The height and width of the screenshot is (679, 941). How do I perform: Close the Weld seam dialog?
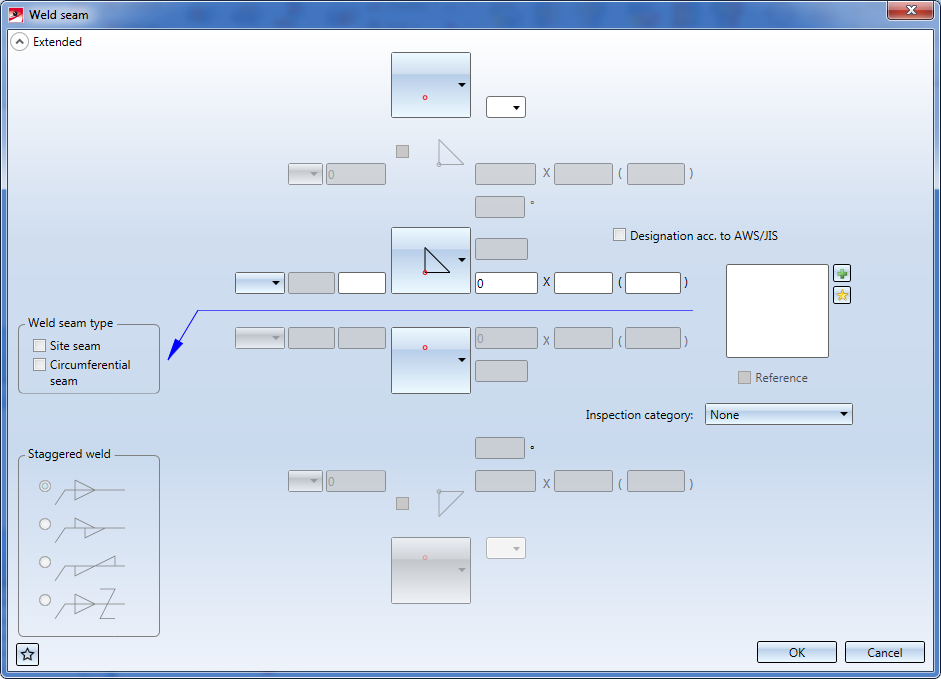tap(910, 10)
